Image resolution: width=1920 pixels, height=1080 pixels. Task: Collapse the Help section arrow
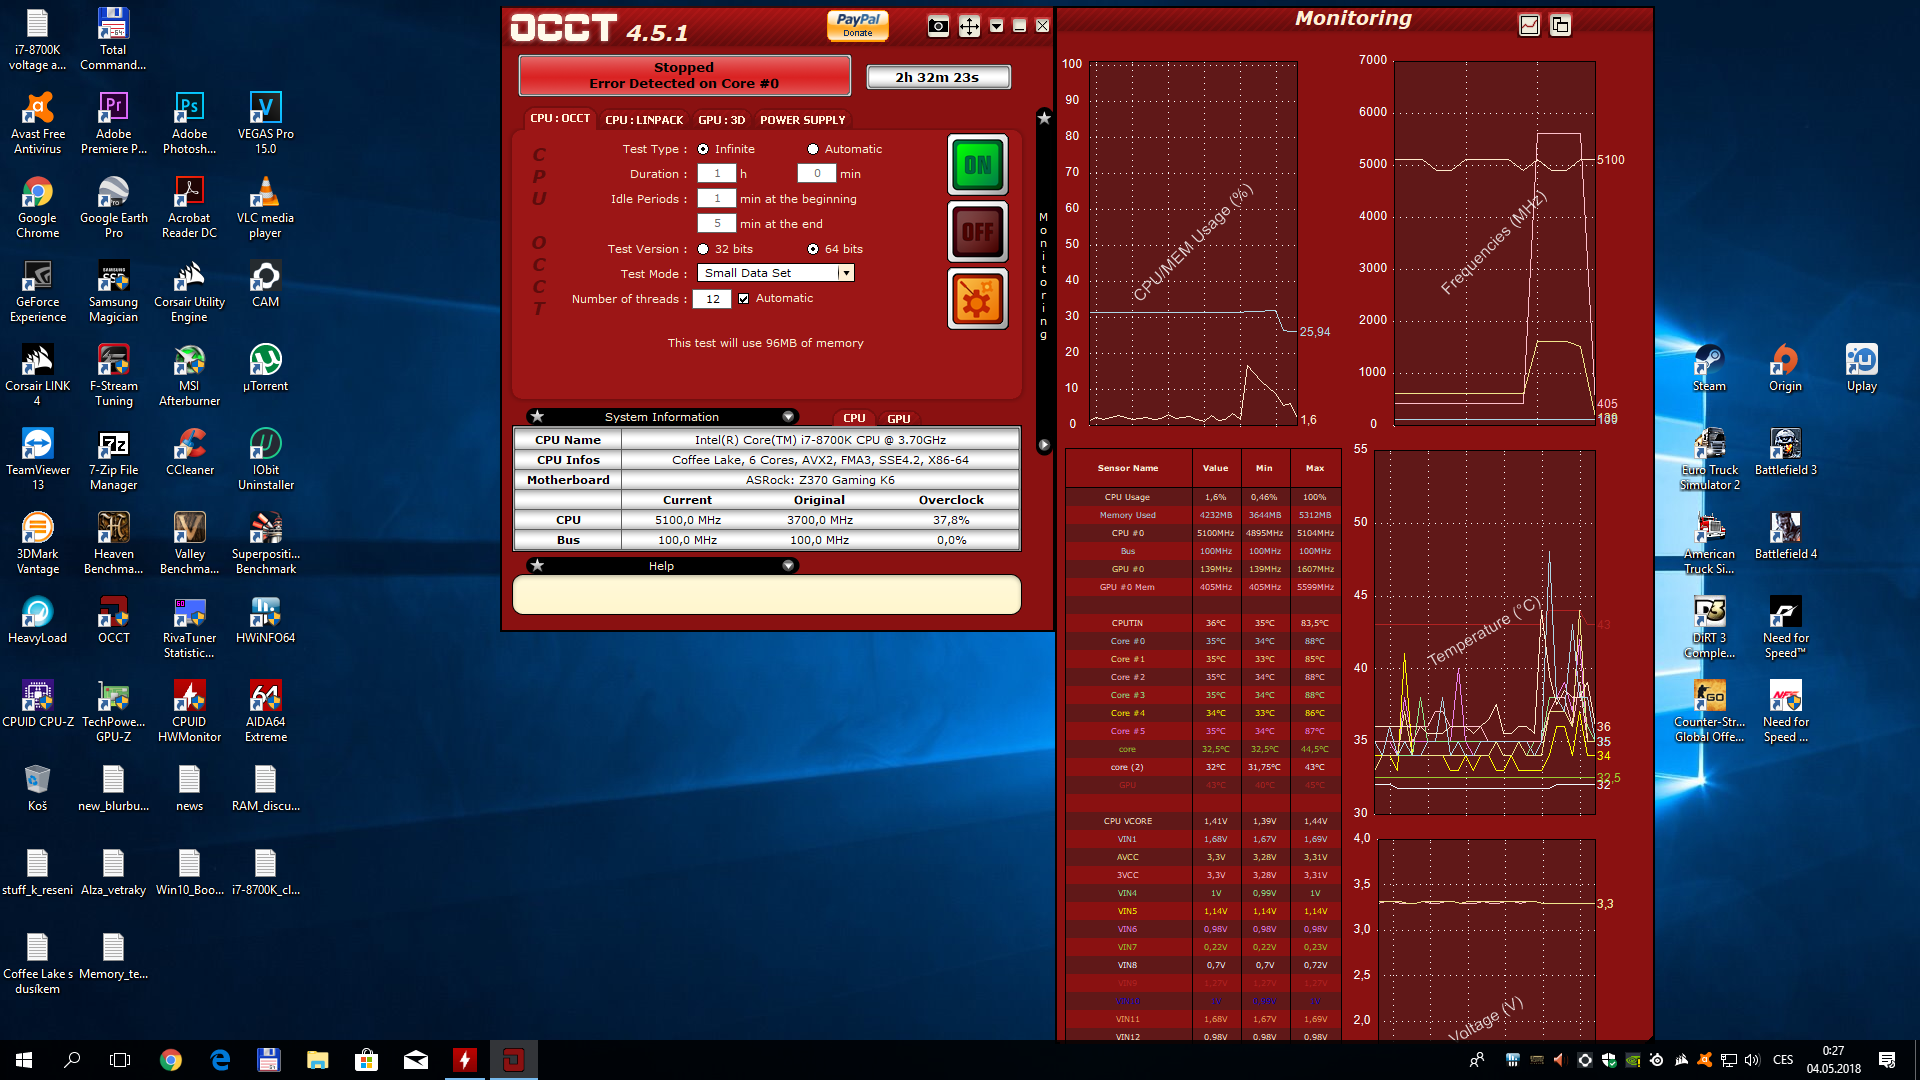click(788, 566)
